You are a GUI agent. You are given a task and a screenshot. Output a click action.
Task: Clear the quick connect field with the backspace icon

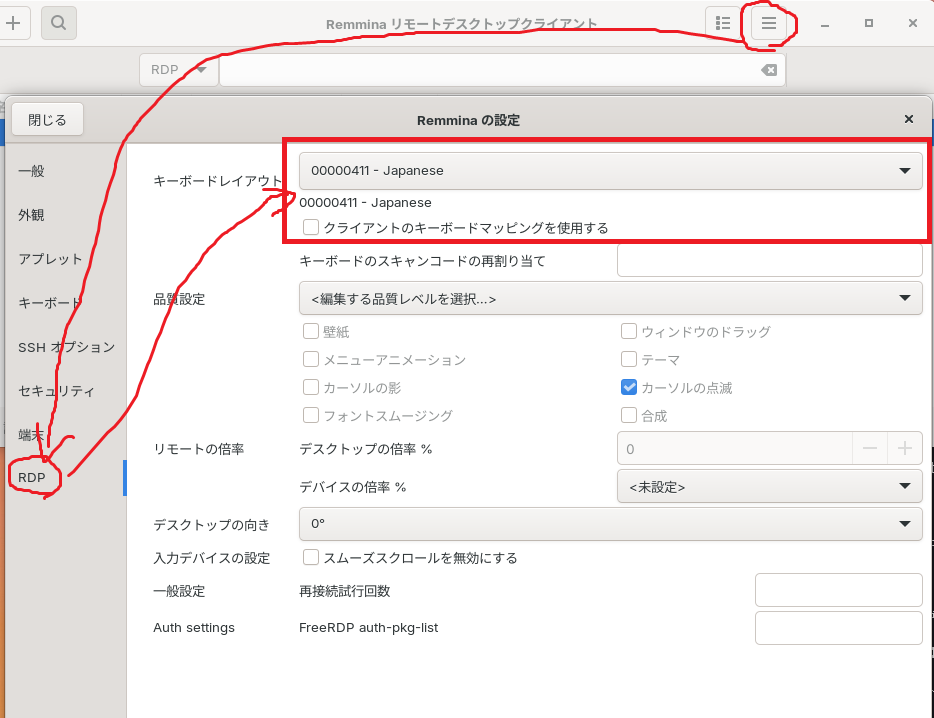[769, 70]
